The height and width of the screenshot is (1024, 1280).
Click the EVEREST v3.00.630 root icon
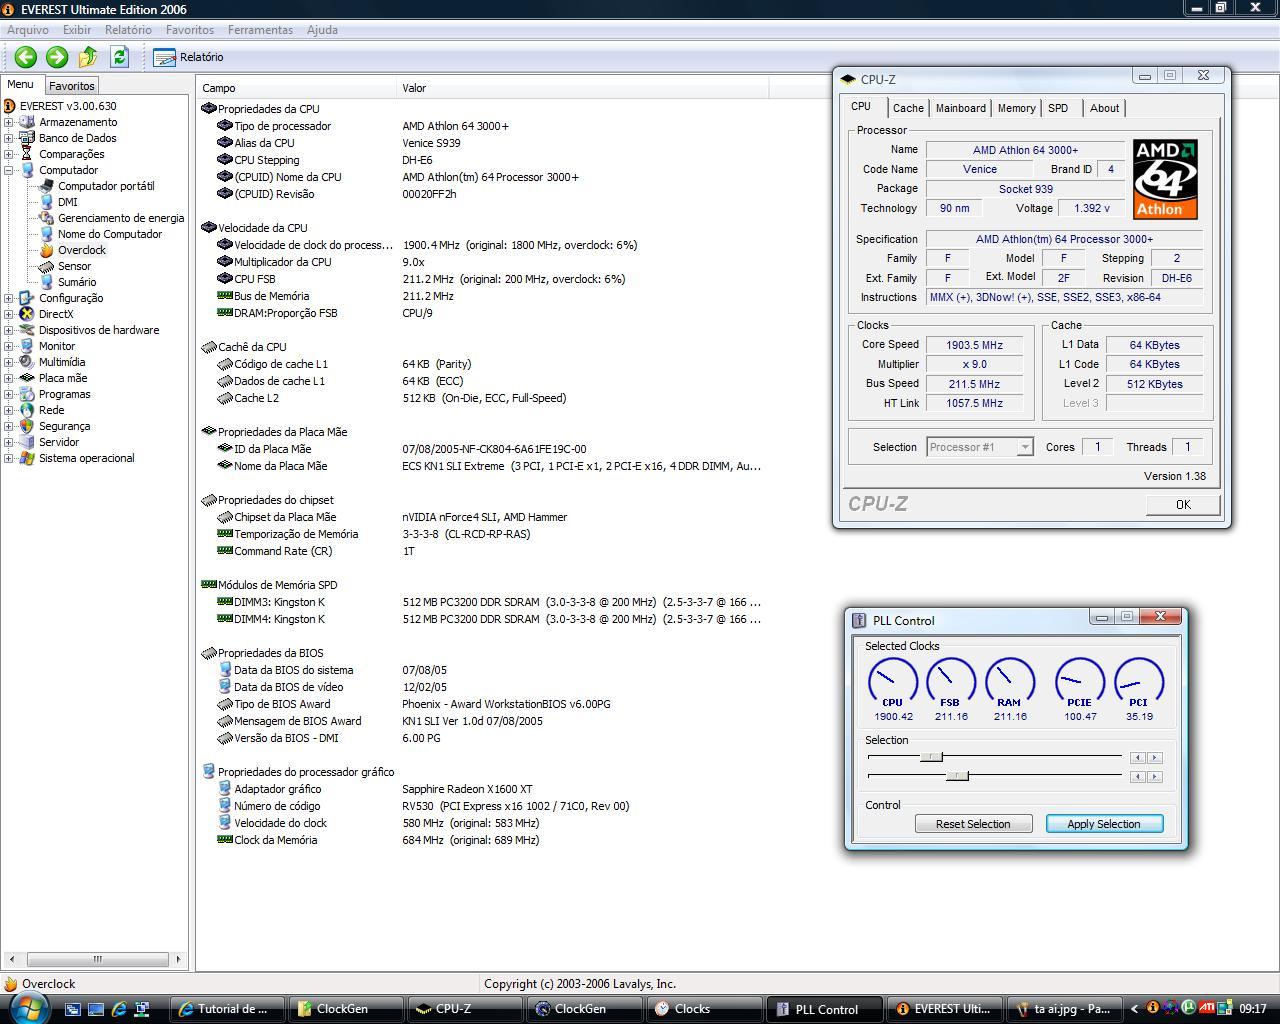click(x=10, y=106)
